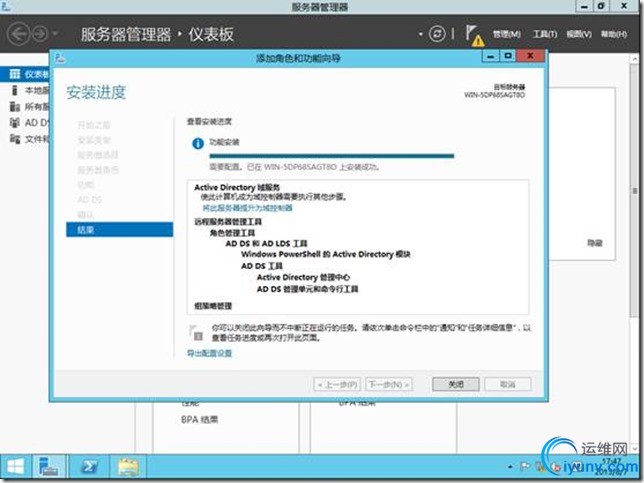Click the 关闭 close button in wizard
This screenshot has width=644, height=483.
click(455, 384)
